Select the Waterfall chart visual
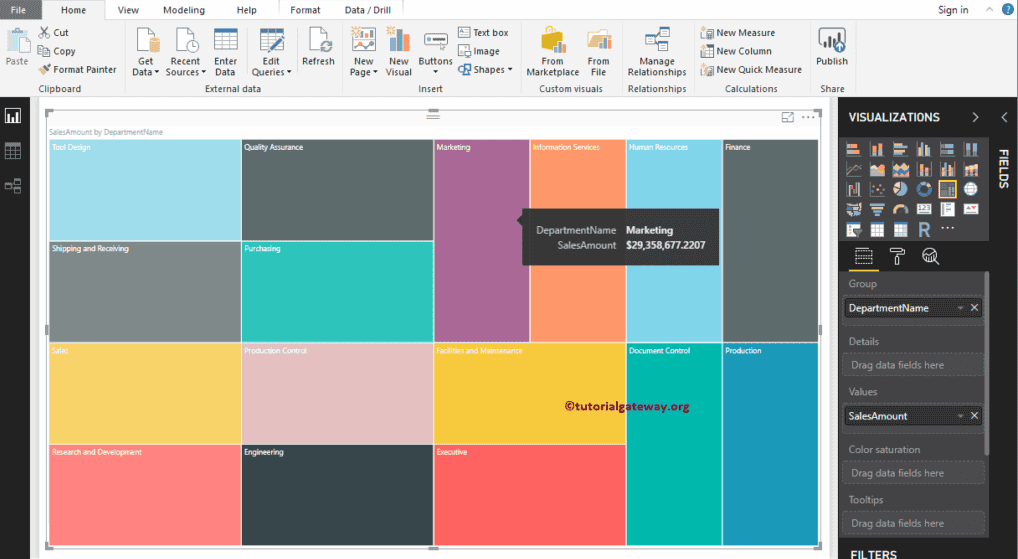This screenshot has width=1018, height=559. click(853, 189)
